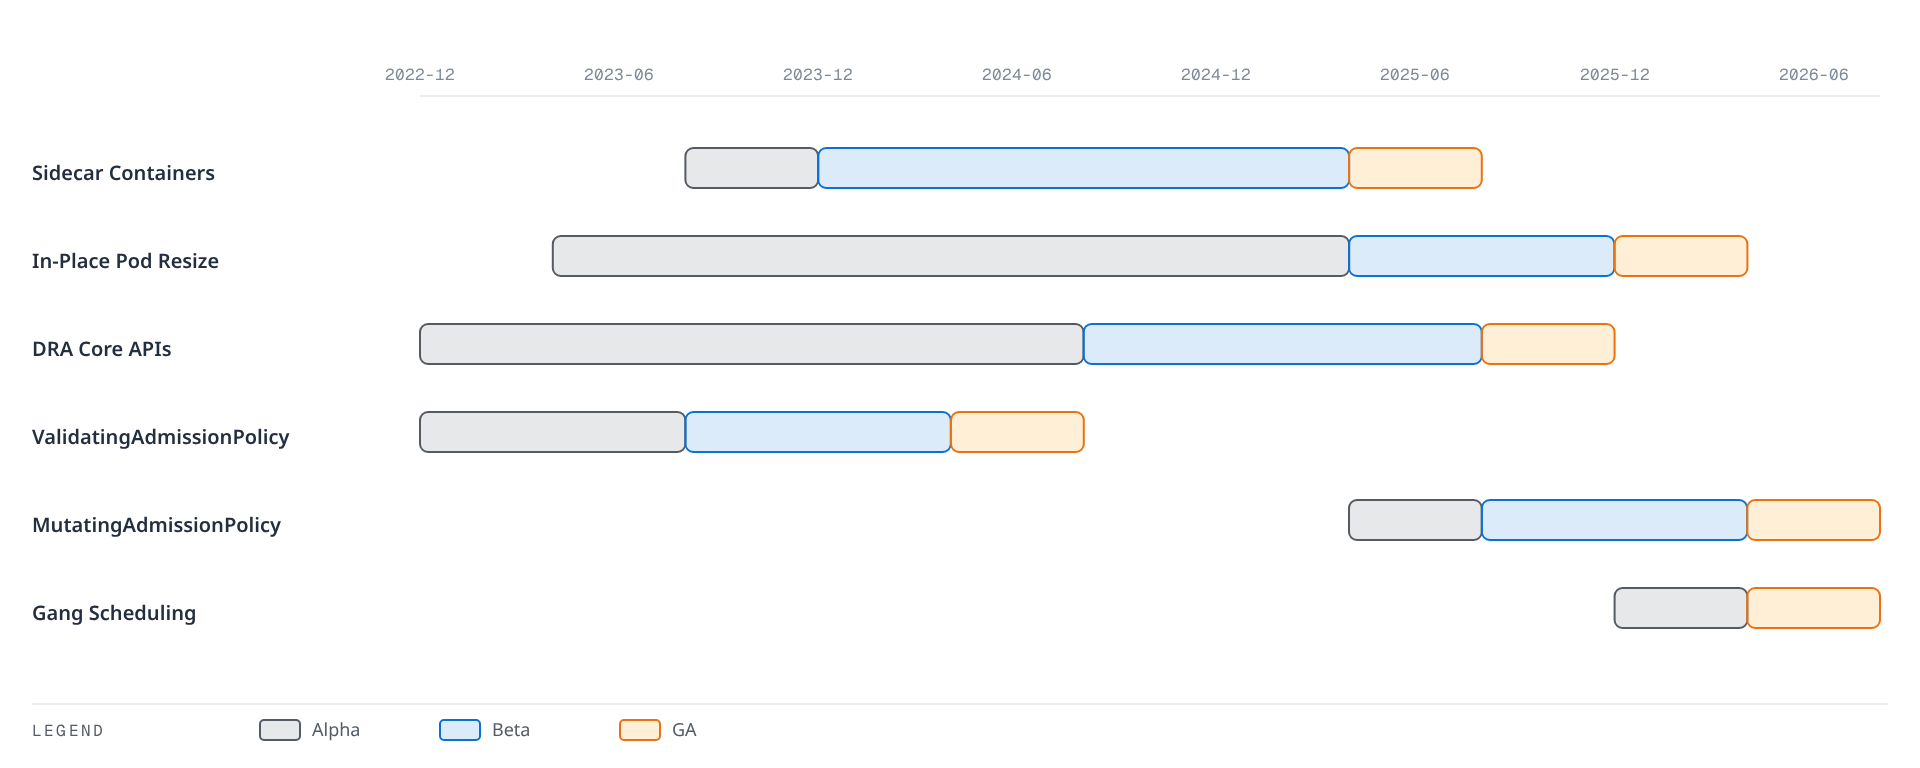Select the Sidecar Containers Beta bar

1083,168
